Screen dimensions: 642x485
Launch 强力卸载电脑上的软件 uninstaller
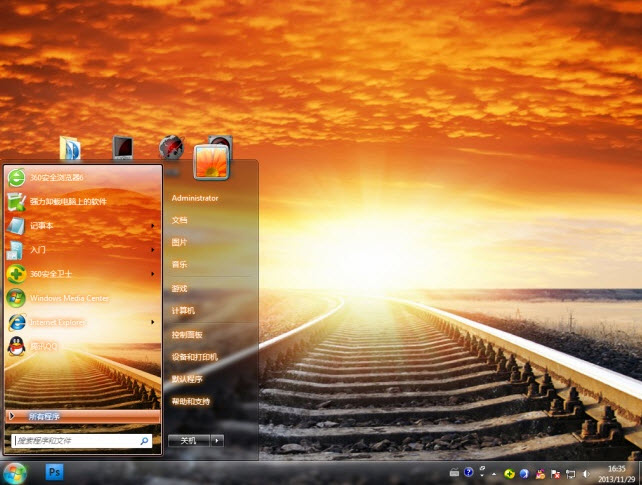point(82,201)
